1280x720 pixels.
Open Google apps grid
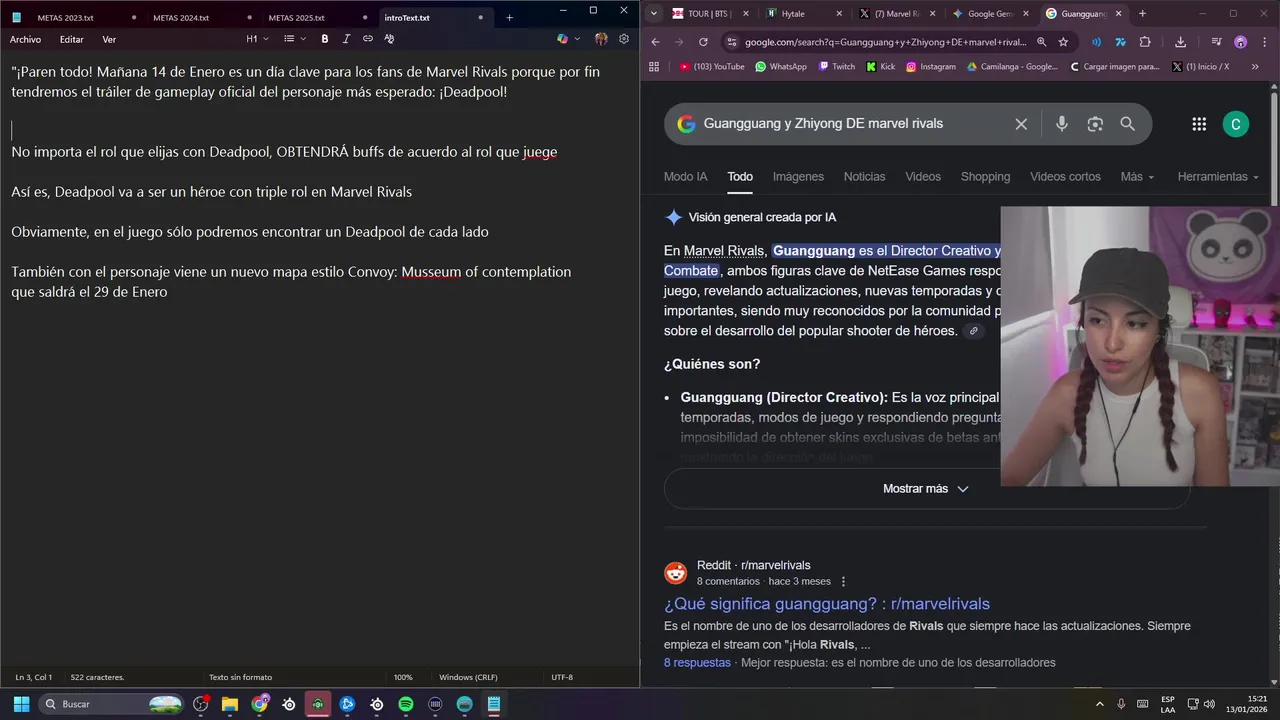(x=1199, y=124)
